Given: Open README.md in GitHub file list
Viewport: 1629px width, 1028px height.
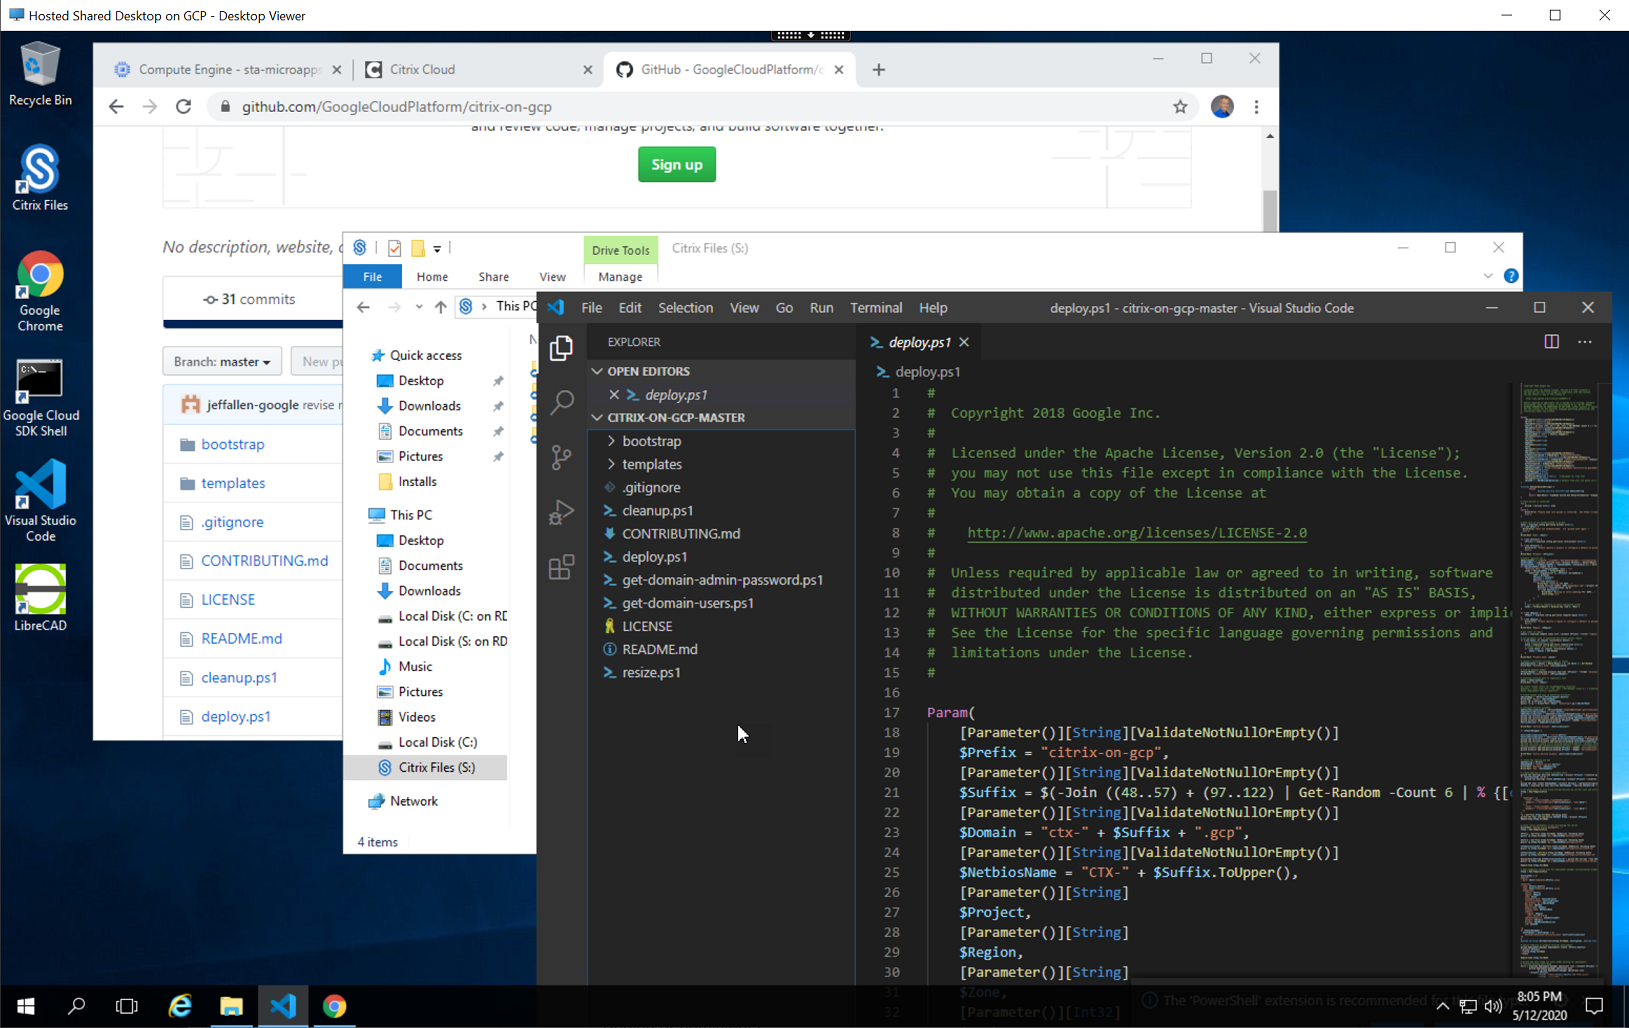Looking at the screenshot, I should (241, 639).
